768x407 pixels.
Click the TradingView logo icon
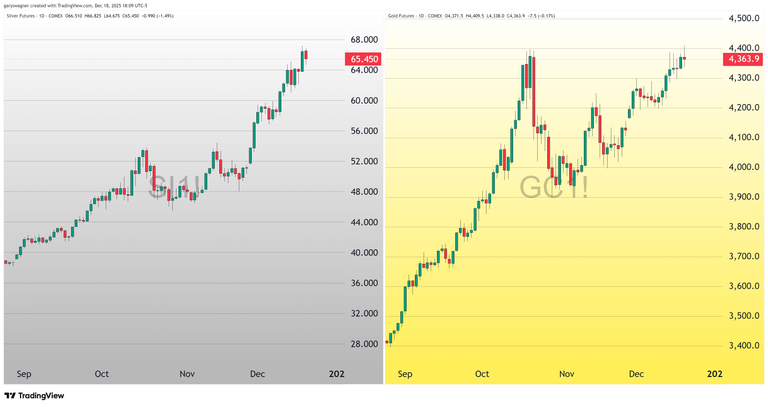(10, 396)
